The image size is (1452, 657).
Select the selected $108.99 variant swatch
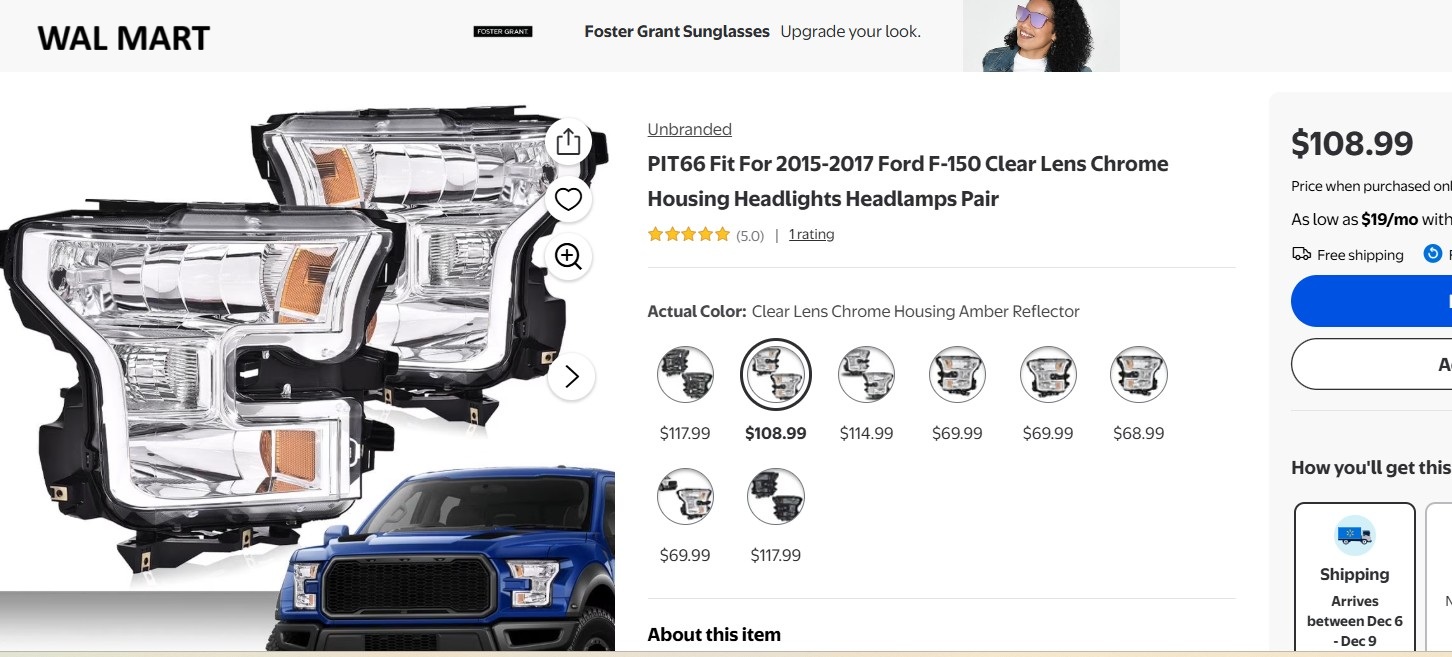click(x=776, y=374)
